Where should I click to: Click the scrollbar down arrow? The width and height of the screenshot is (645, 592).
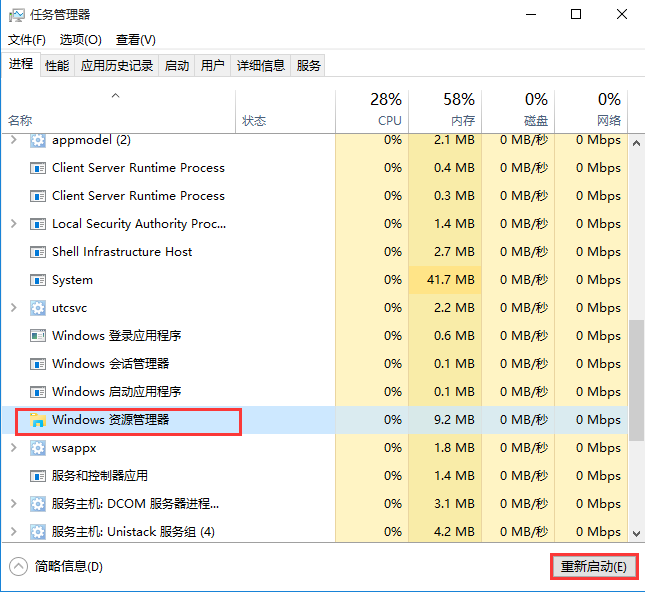coord(636,534)
